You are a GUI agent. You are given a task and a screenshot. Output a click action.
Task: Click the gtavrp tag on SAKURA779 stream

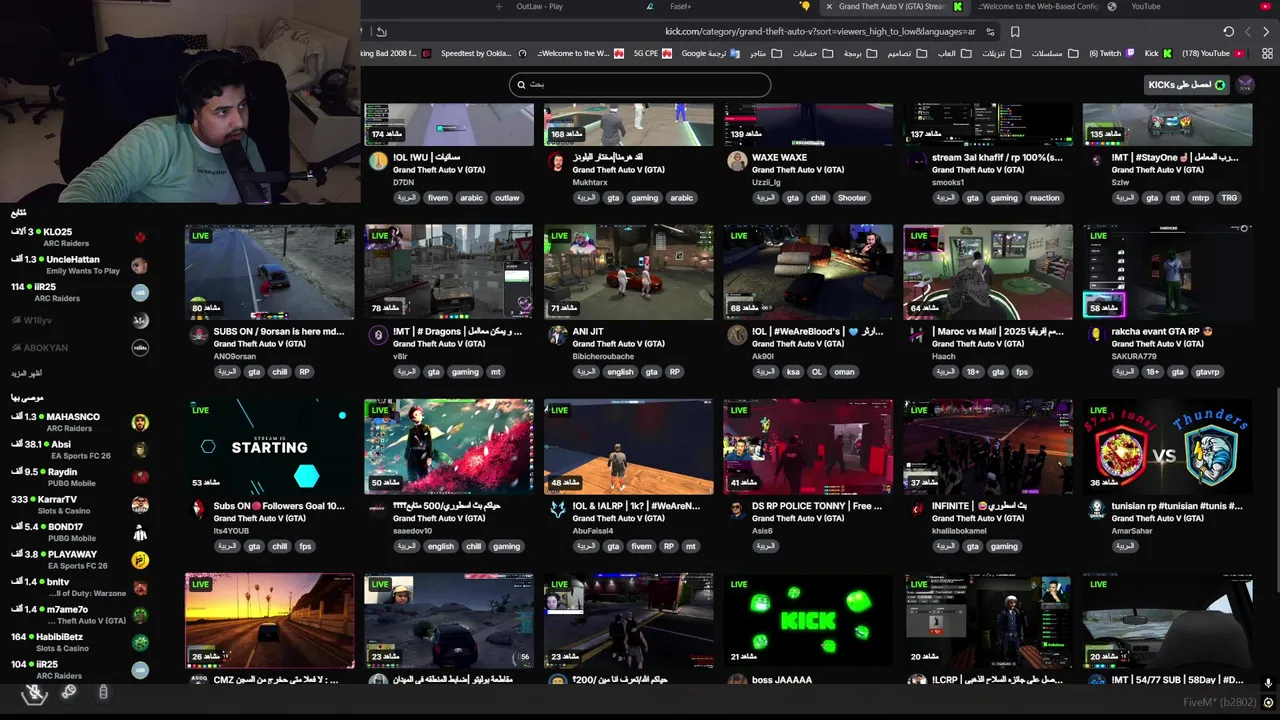click(1207, 372)
